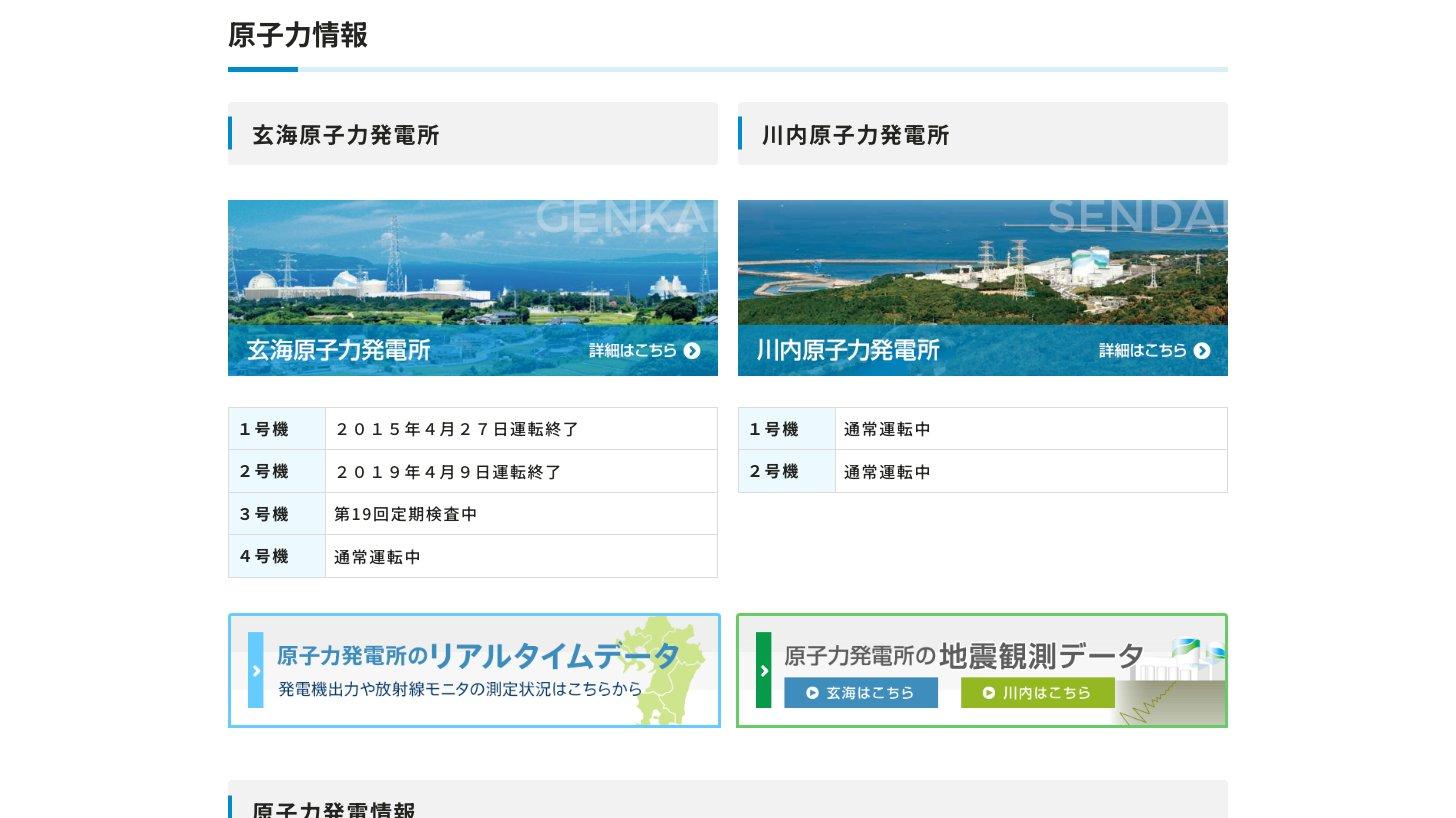Click Sendai table １号機 row label
Image resolution: width=1456 pixels, height=818 pixels.
(x=787, y=429)
